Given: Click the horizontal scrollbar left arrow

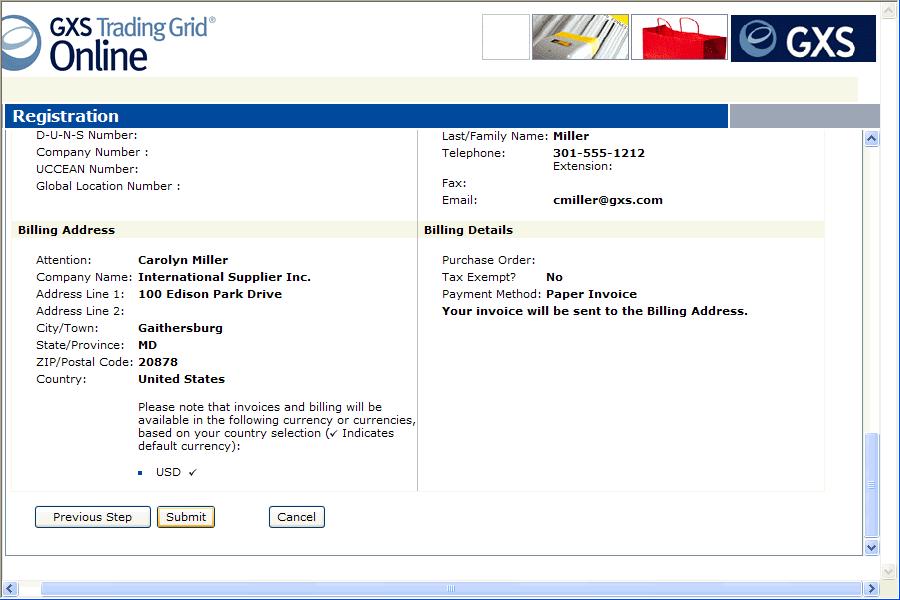Looking at the screenshot, I should (x=10, y=588).
